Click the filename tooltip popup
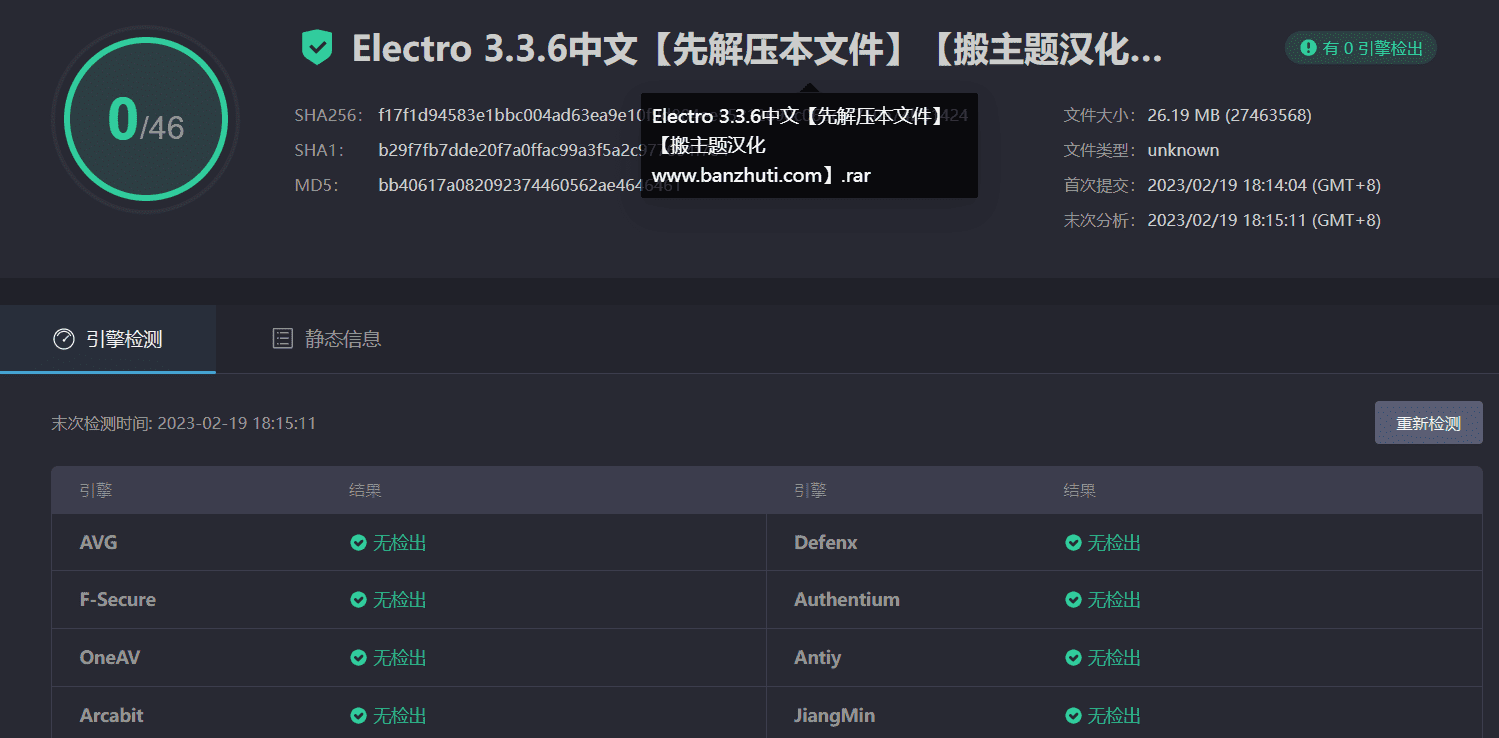 [809, 145]
